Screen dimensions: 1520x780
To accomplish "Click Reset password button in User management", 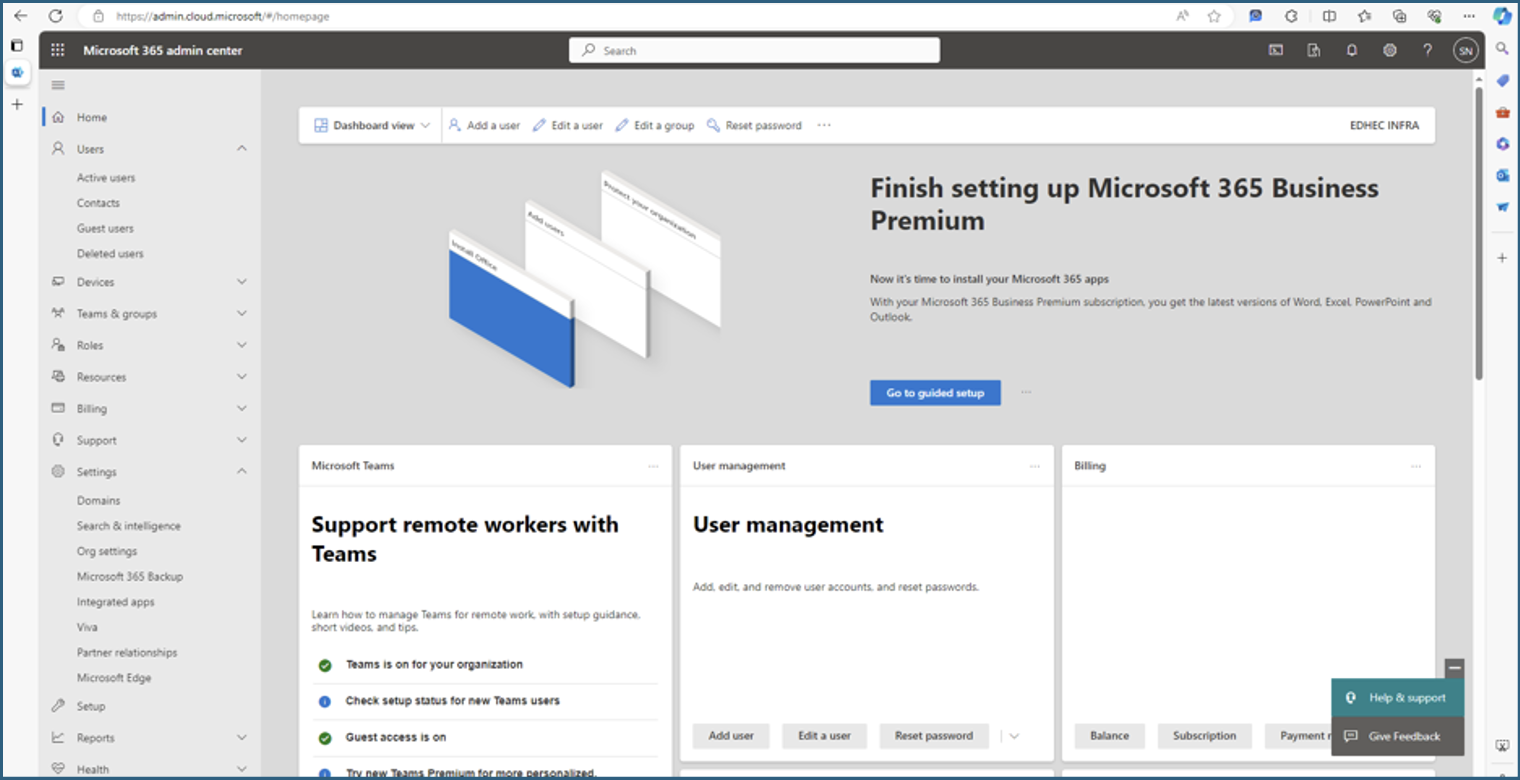I will click(x=933, y=736).
